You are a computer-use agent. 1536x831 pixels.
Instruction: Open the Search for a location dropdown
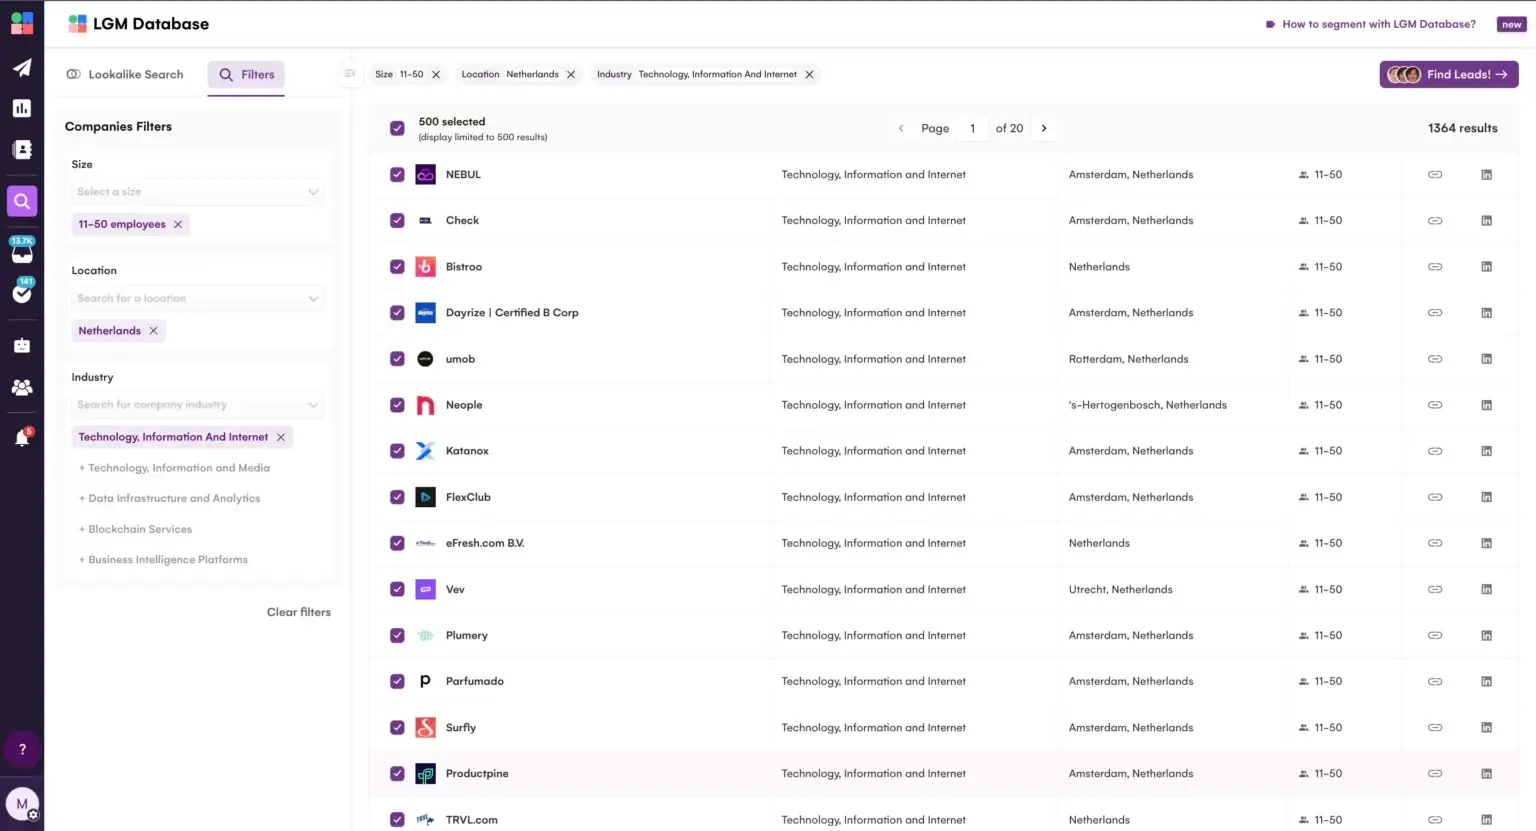[198, 298]
